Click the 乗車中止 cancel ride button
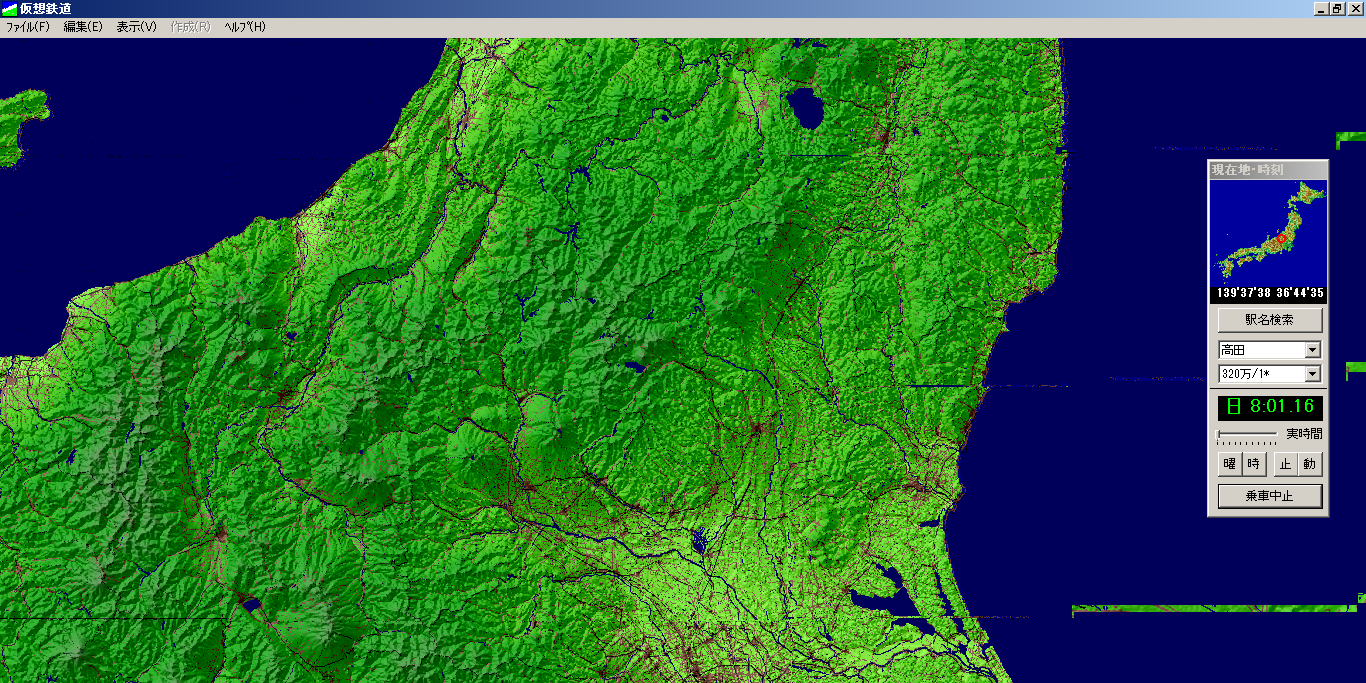The width and height of the screenshot is (1366, 683). click(x=1269, y=496)
